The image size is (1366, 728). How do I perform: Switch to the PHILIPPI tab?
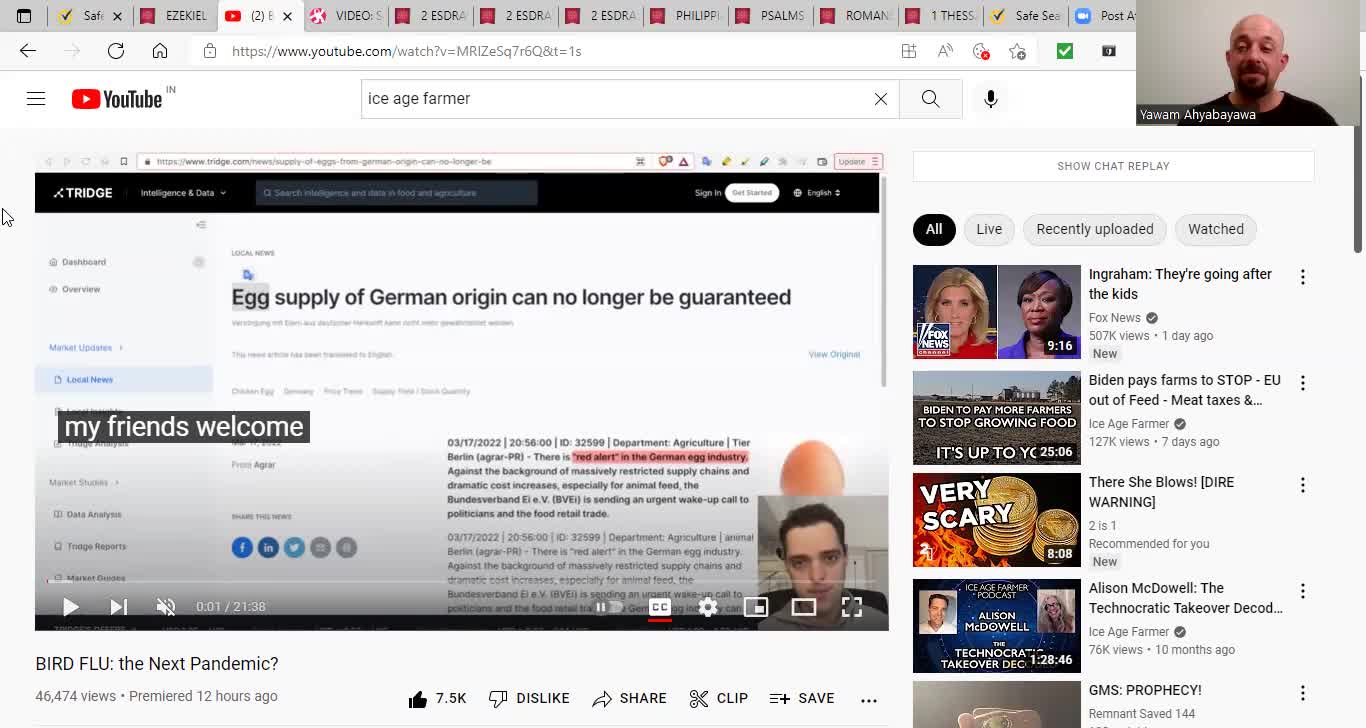pyautogui.click(x=685, y=16)
